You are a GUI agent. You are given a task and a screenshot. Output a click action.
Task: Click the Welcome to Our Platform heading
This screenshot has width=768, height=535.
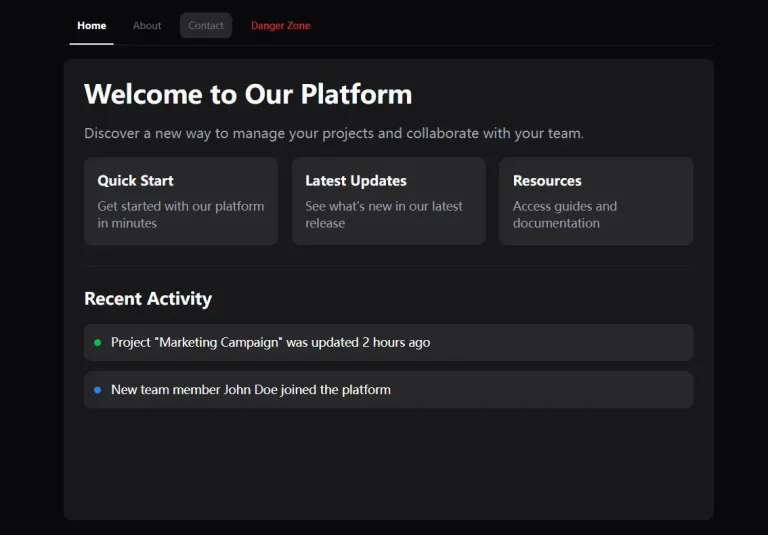[x=248, y=94]
